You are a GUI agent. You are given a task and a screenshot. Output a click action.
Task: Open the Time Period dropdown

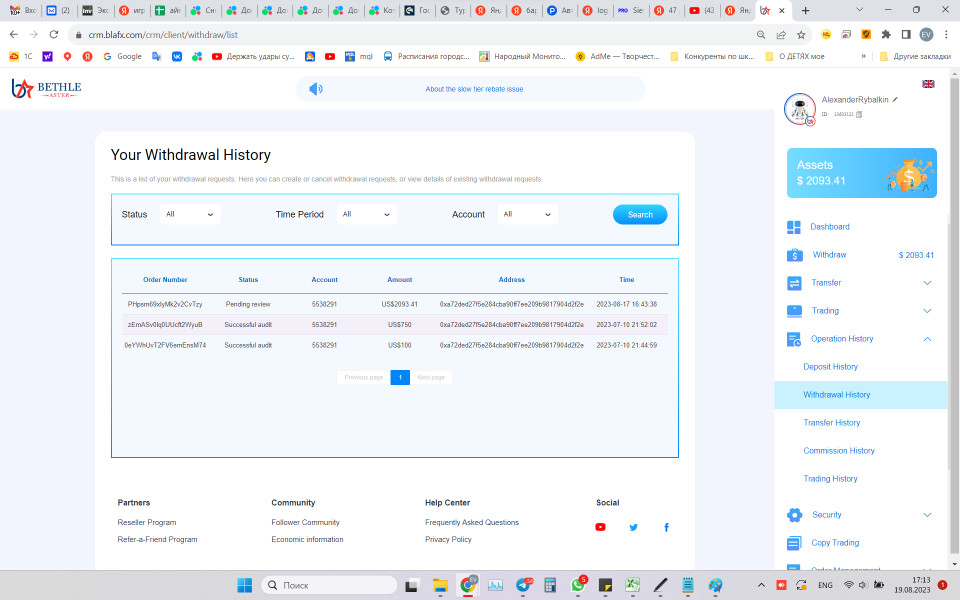tap(366, 214)
